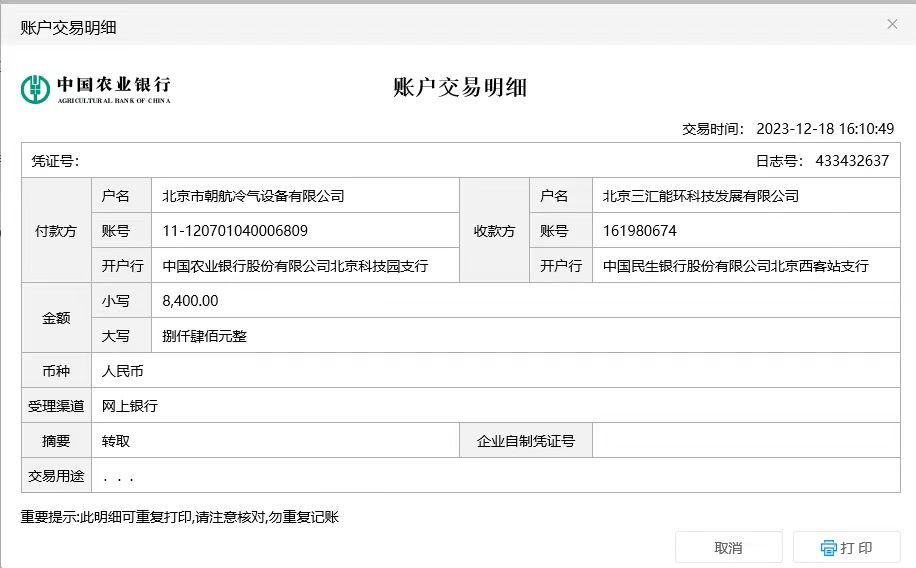Image resolution: width=916 pixels, height=568 pixels.
Task: Click the 交易时间 label
Action: [x=713, y=129]
